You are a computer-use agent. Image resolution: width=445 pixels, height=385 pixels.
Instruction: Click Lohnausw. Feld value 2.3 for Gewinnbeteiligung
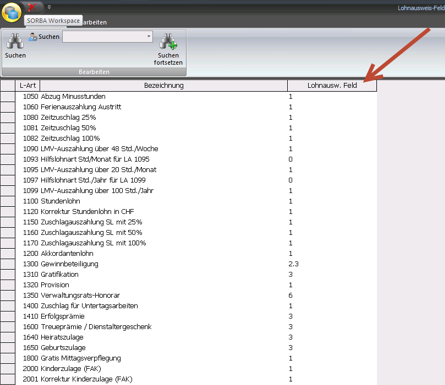[294, 264]
